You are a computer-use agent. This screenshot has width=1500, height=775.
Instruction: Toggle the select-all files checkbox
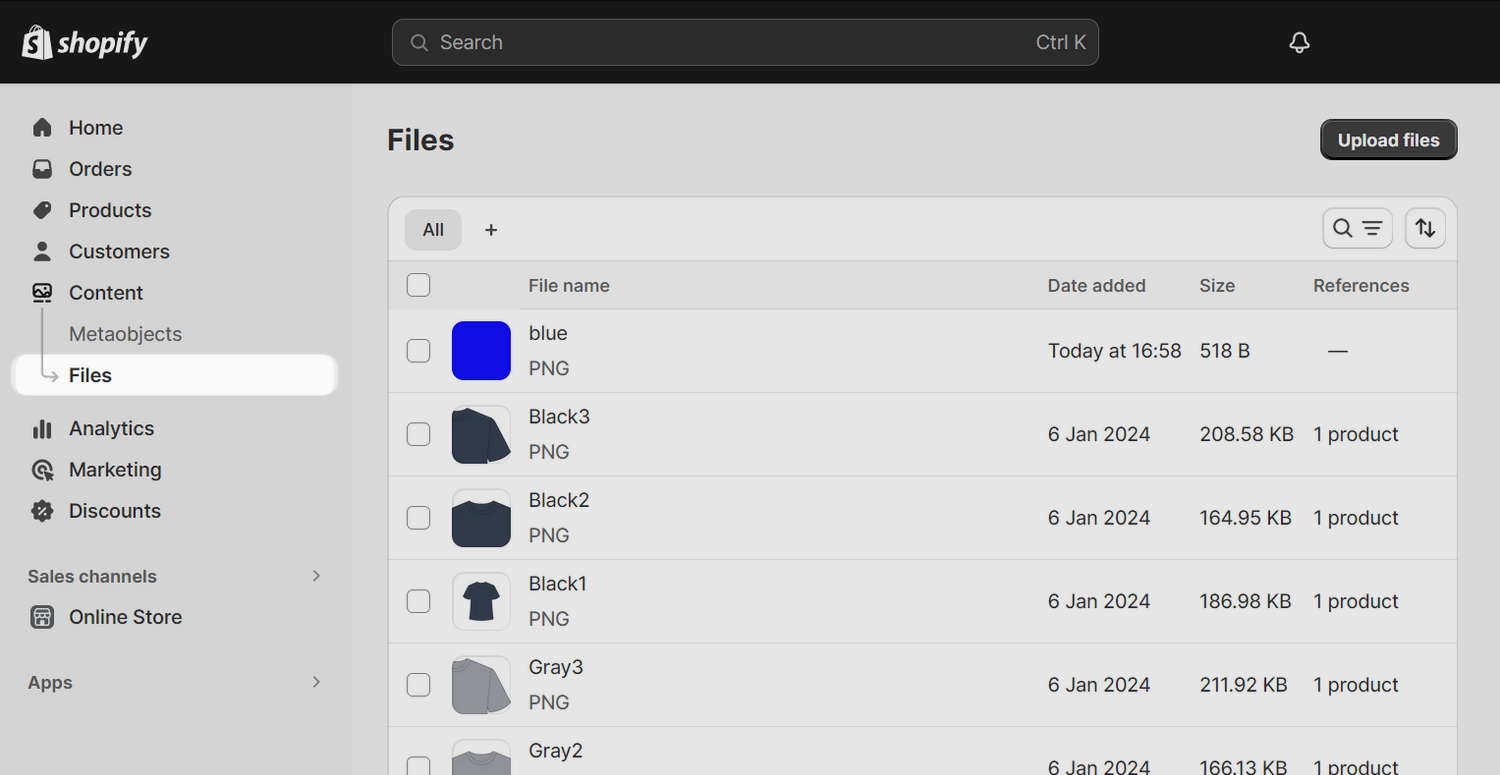pyautogui.click(x=419, y=285)
